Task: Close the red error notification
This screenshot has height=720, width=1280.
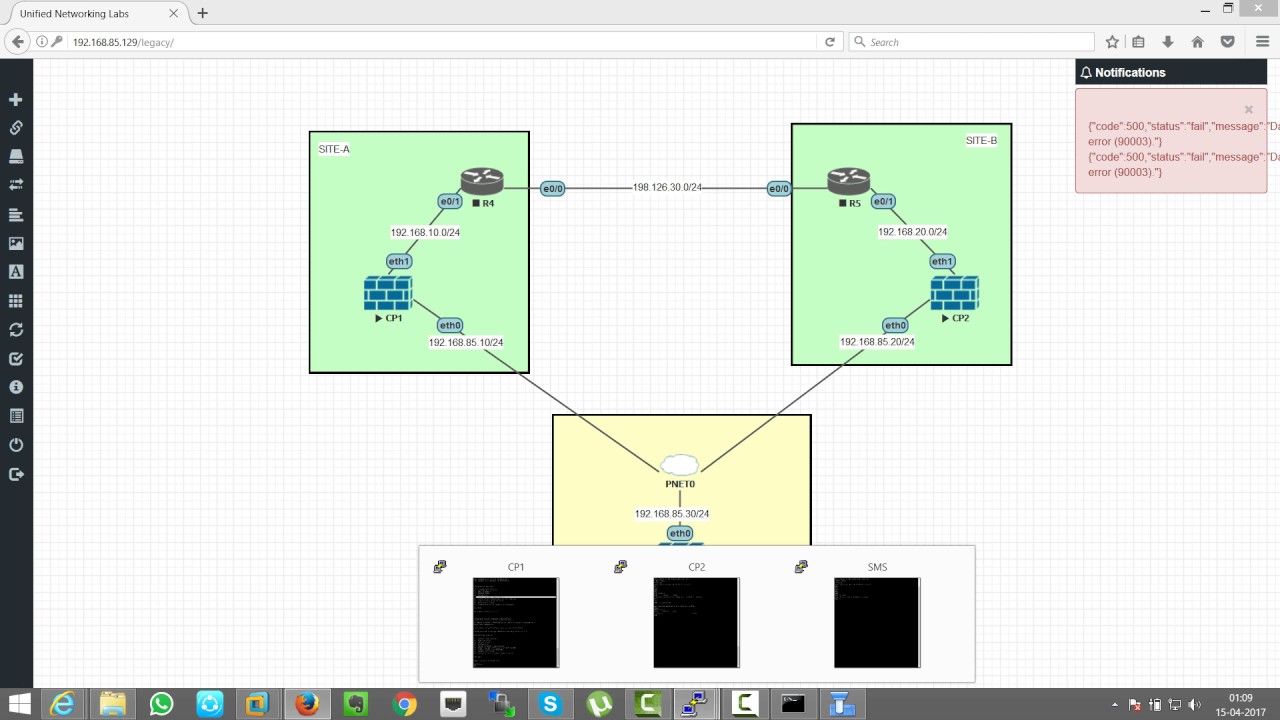Action: (x=1248, y=110)
